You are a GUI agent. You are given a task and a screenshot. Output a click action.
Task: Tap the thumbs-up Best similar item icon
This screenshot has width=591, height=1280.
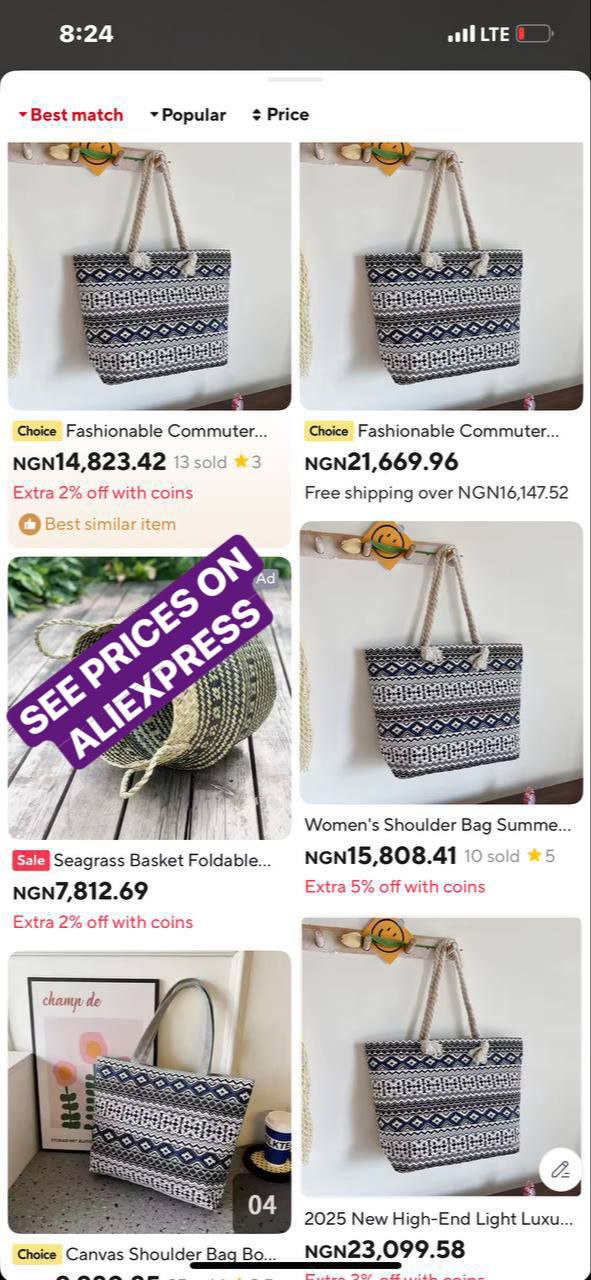30,524
